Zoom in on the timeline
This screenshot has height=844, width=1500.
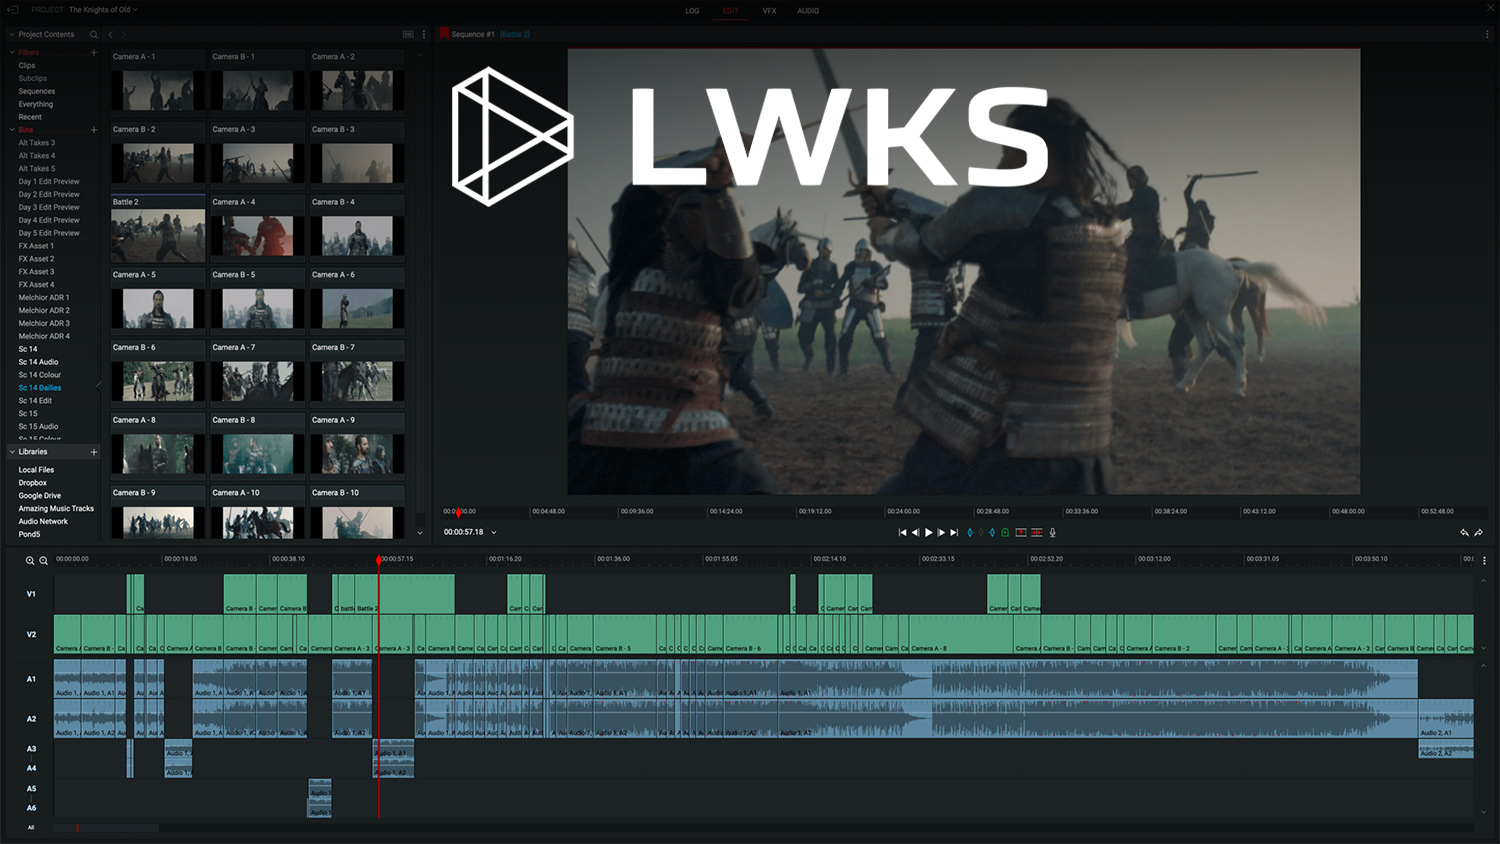click(x=30, y=561)
